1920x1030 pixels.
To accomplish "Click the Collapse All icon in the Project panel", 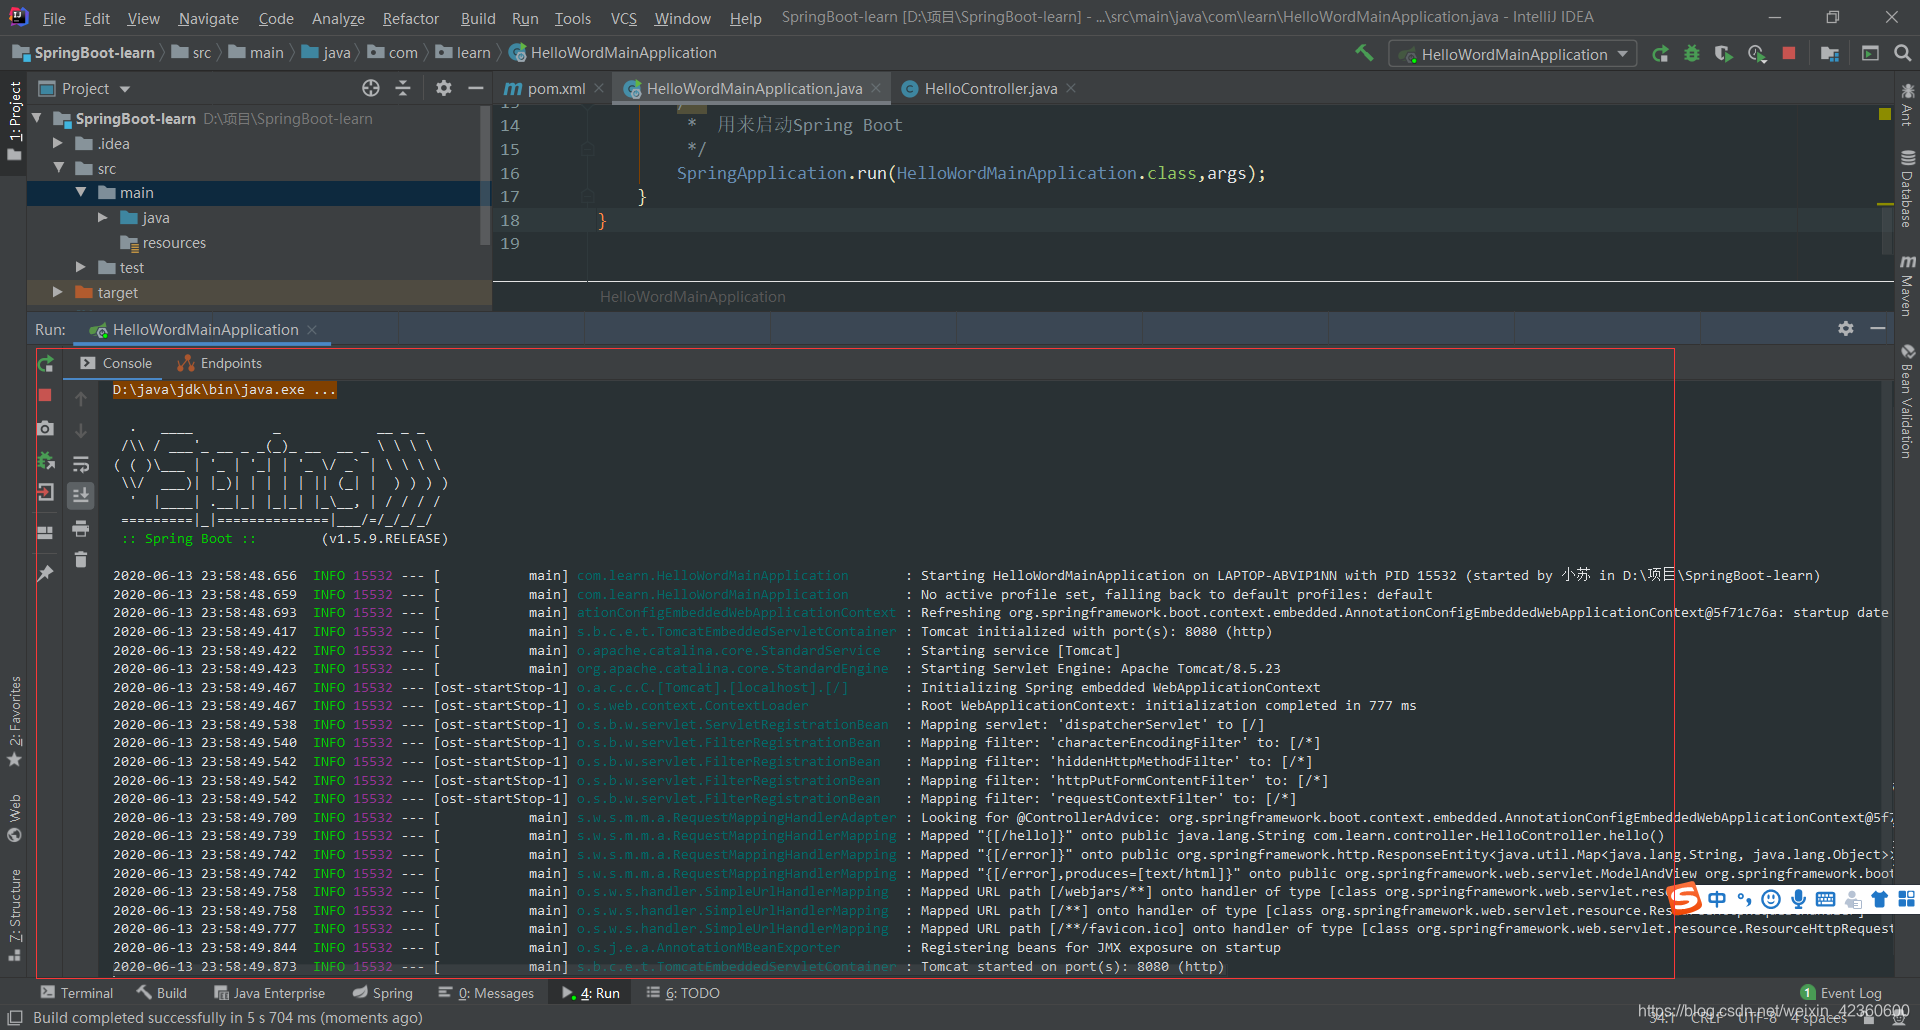I will pos(403,88).
